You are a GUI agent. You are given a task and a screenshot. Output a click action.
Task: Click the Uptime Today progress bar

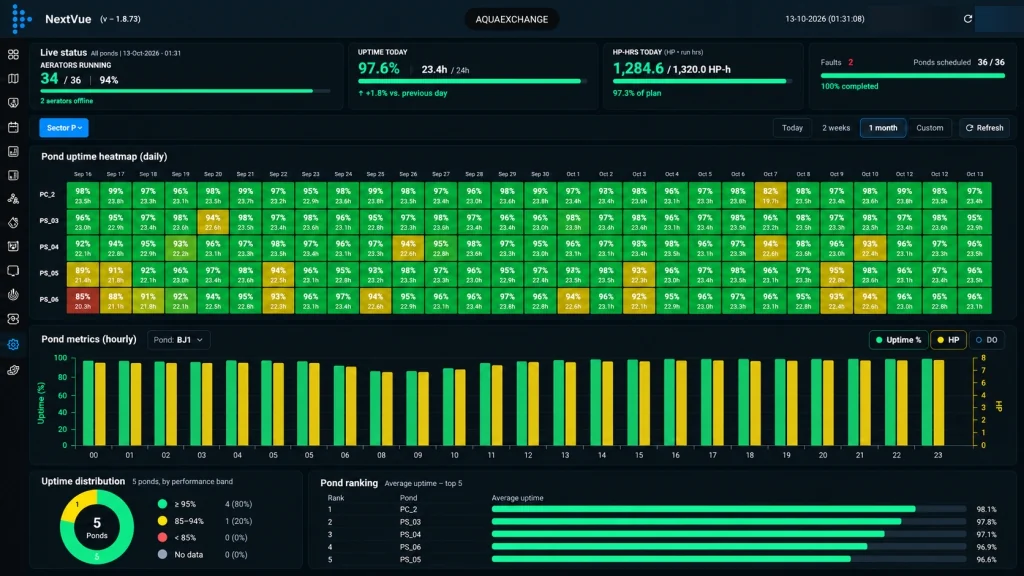click(472, 81)
